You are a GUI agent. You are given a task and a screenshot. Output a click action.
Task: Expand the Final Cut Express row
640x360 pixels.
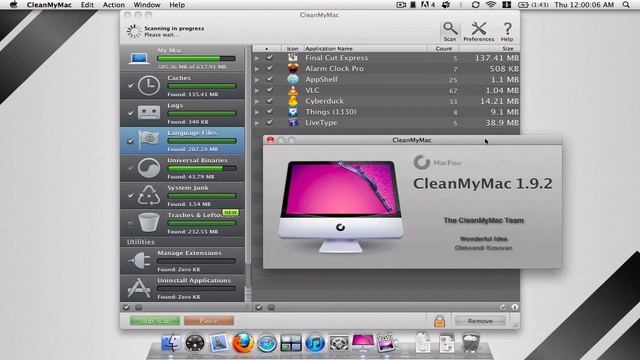tap(257, 58)
